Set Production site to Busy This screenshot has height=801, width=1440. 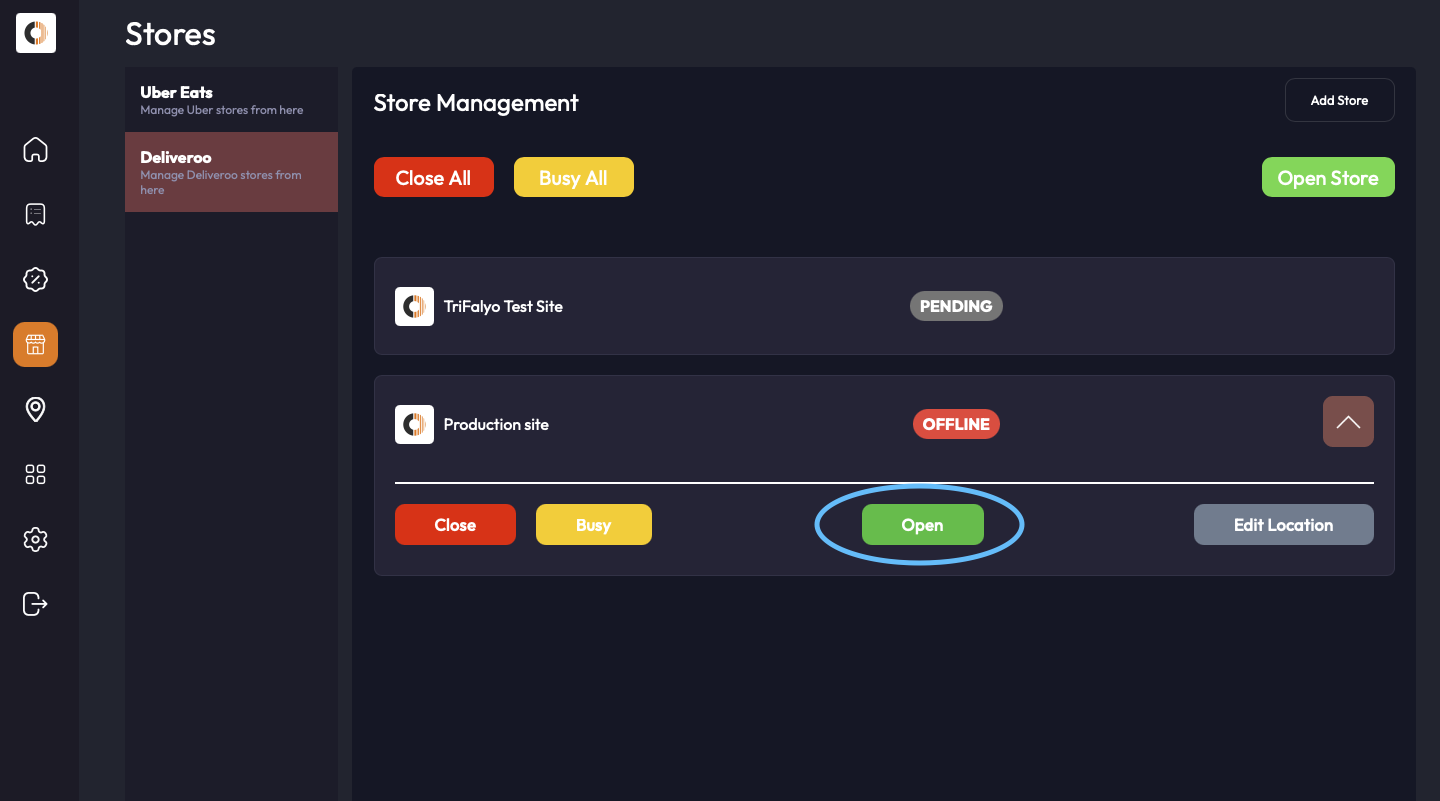coord(593,525)
